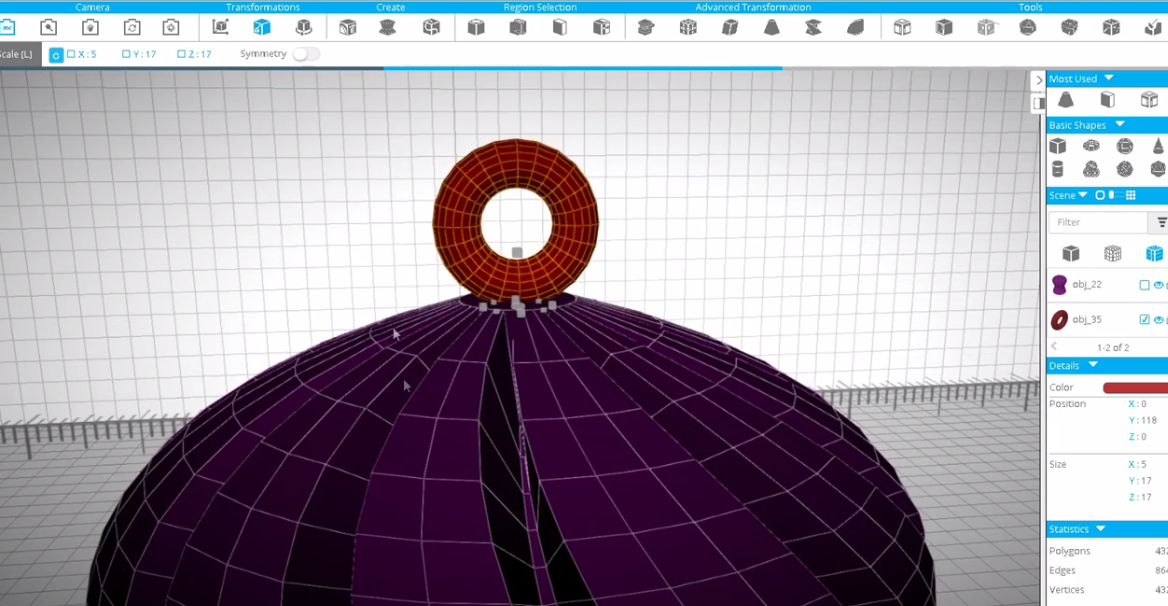Select the zoom camera tool
Image resolution: width=1168 pixels, height=606 pixels.
click(48, 28)
